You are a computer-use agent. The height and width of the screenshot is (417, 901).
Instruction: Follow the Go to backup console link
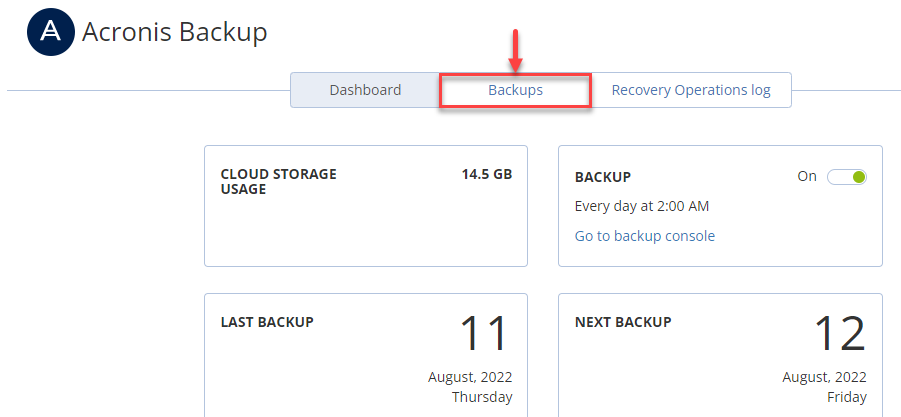(x=644, y=236)
